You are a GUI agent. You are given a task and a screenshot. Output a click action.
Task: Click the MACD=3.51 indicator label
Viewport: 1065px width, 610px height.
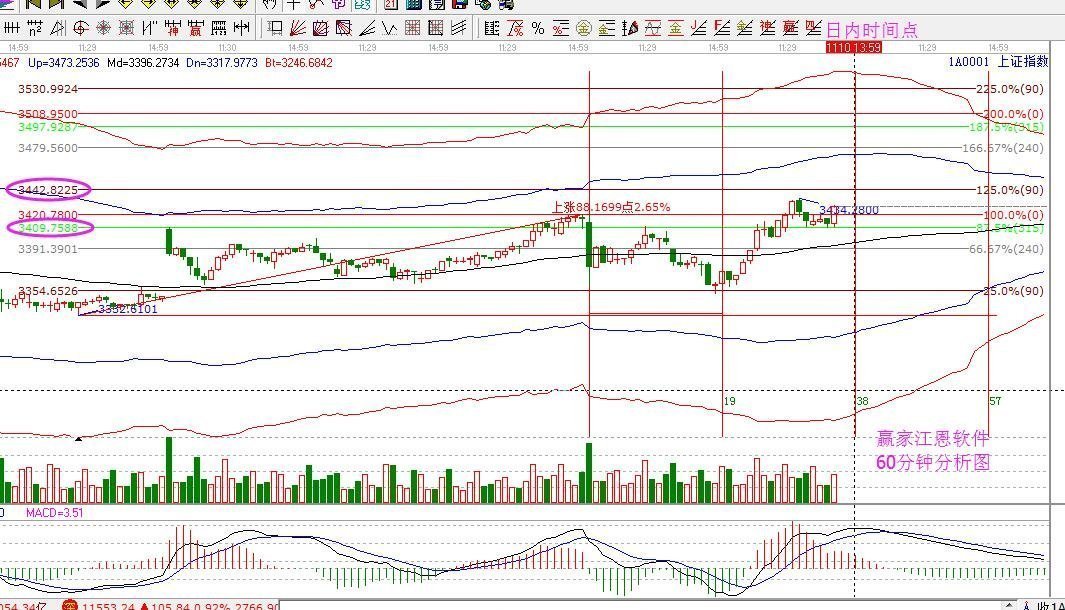coord(54,512)
